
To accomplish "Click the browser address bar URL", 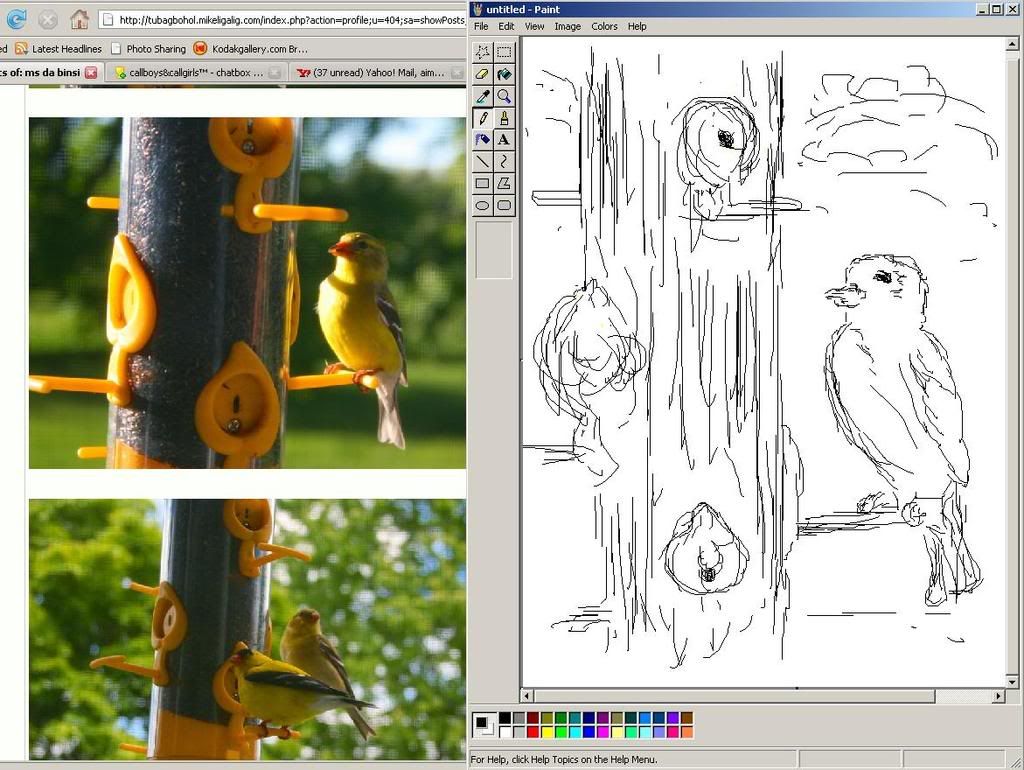I will [291, 20].
